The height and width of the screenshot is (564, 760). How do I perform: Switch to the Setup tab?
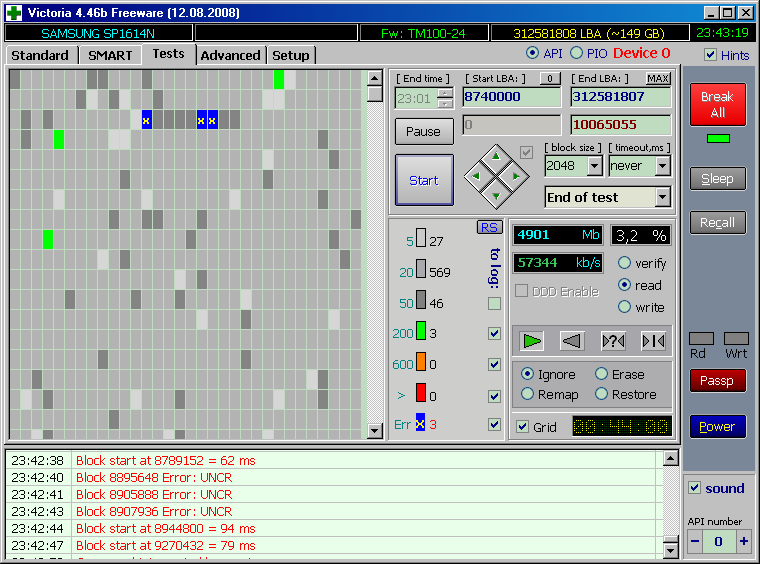[290, 55]
